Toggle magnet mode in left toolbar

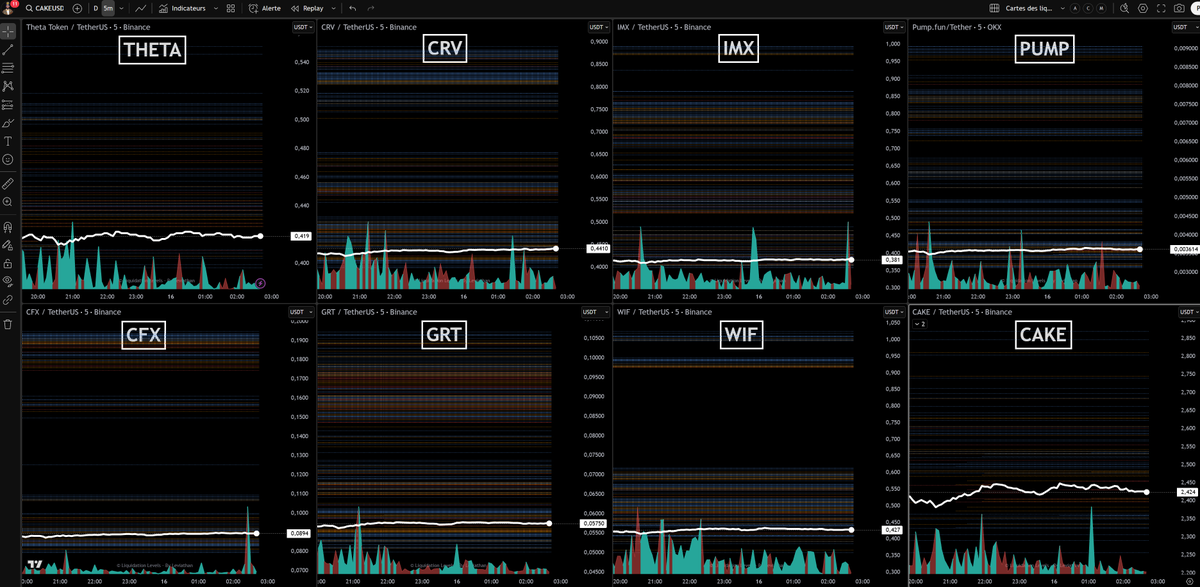coord(8,227)
